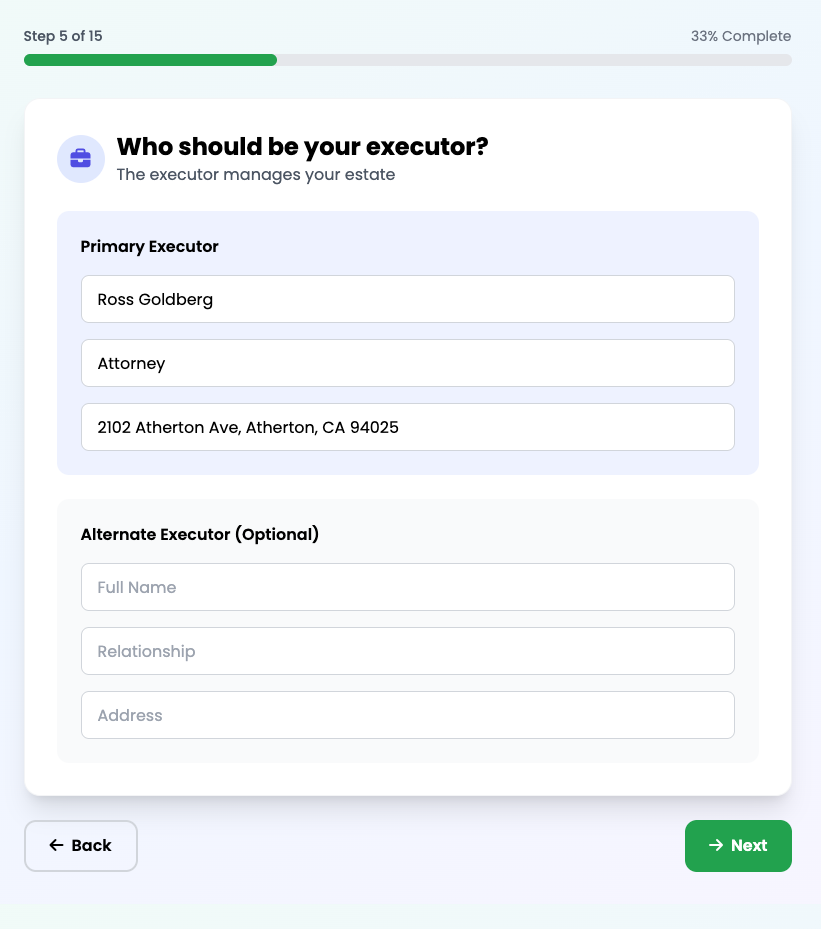
Task: Proceed with the green Next button
Action: 738,846
